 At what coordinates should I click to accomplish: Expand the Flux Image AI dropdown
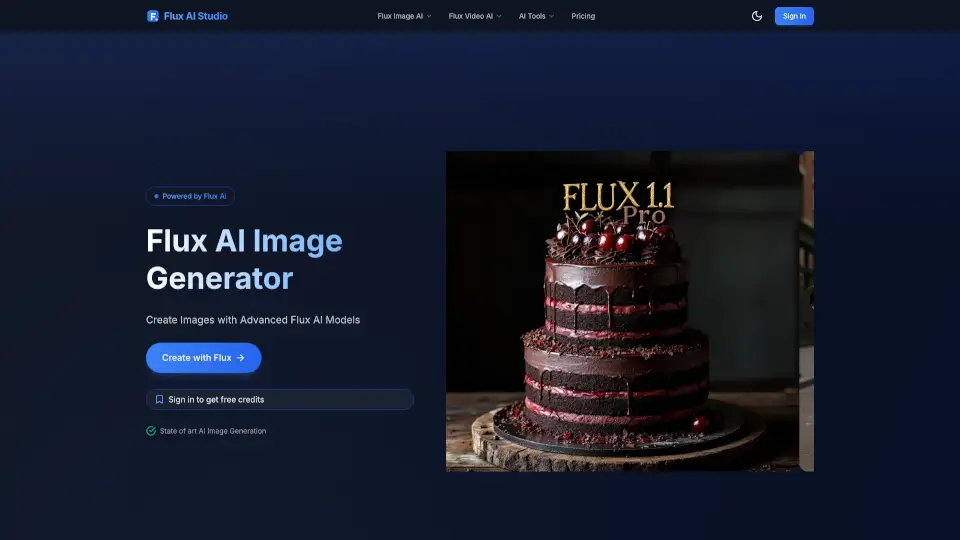[x=404, y=16]
